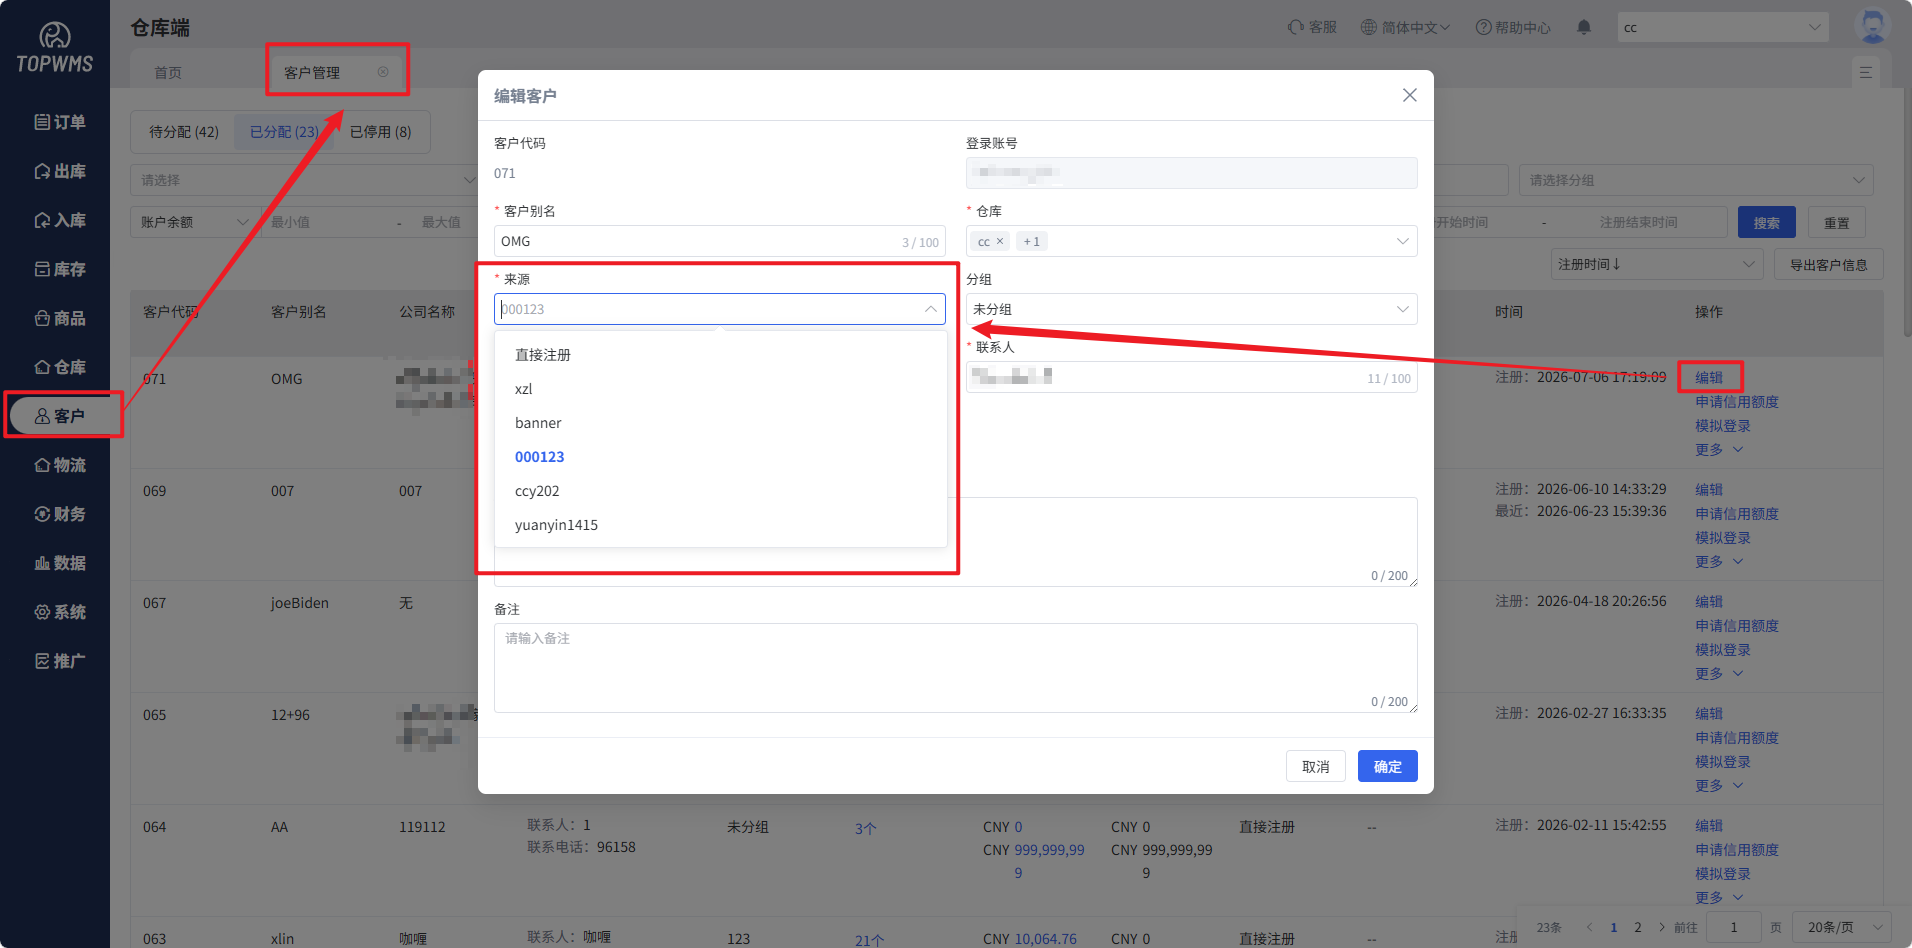Click 申请信用额度 for customer 064
The height and width of the screenshot is (948, 1912).
(x=1737, y=849)
